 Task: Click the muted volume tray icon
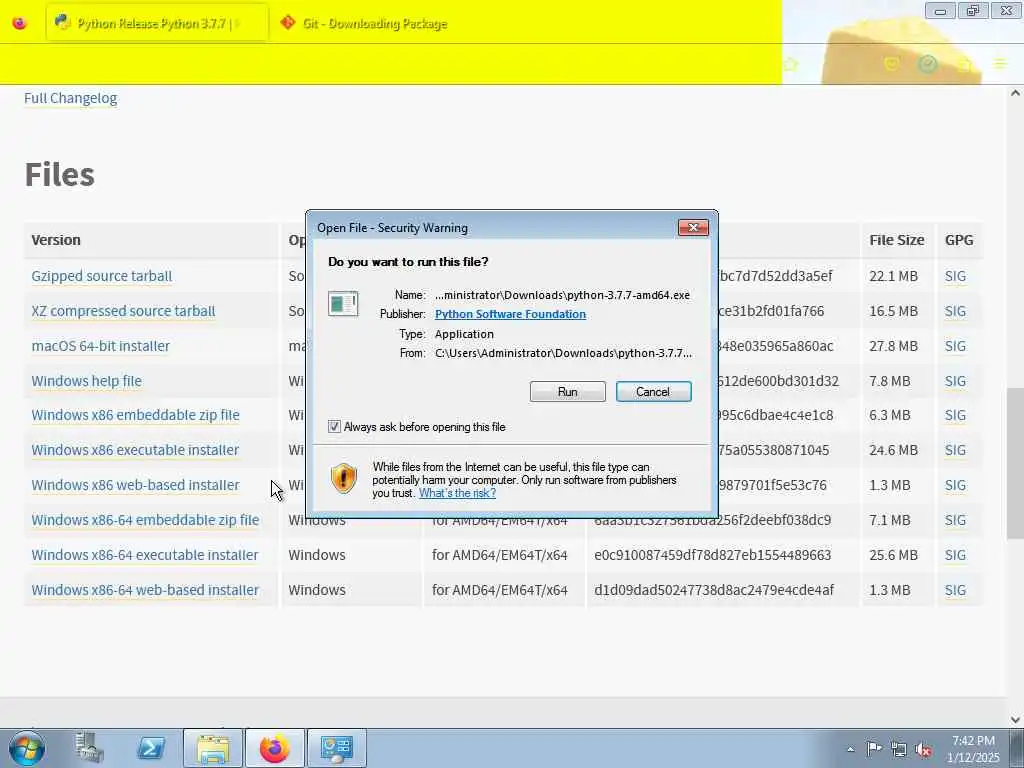coord(923,750)
